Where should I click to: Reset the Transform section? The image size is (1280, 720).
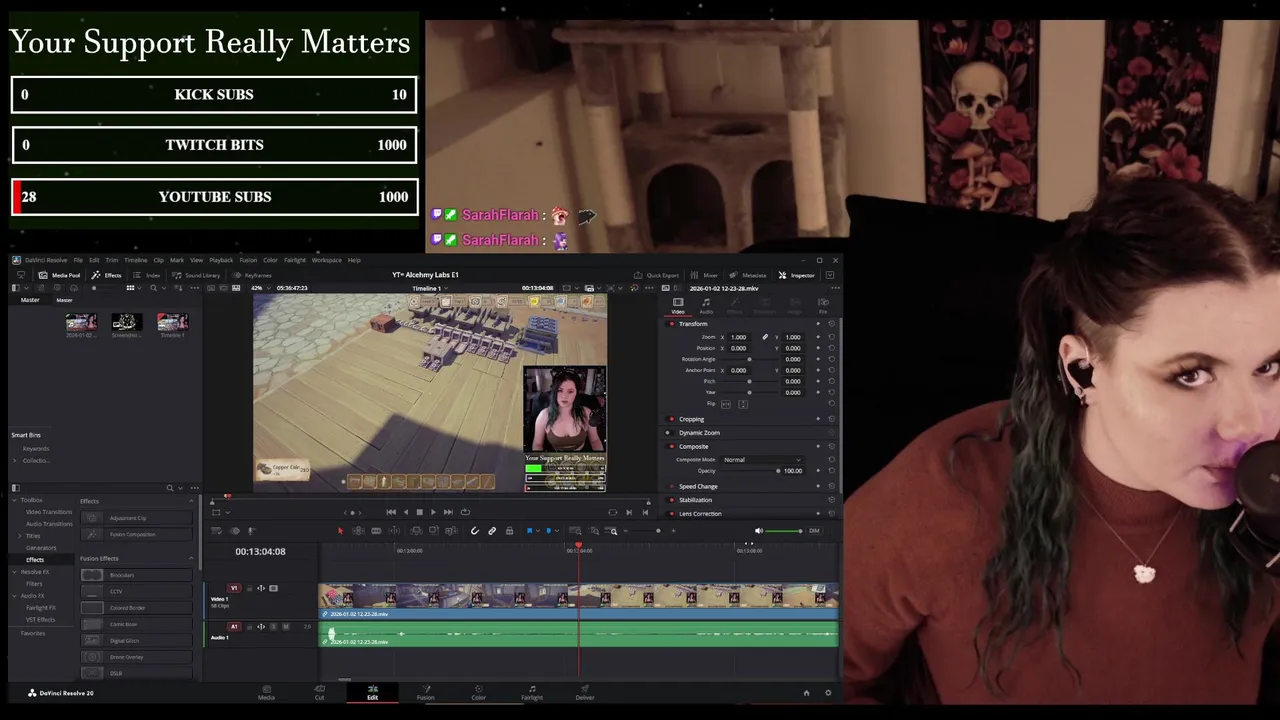click(831, 324)
